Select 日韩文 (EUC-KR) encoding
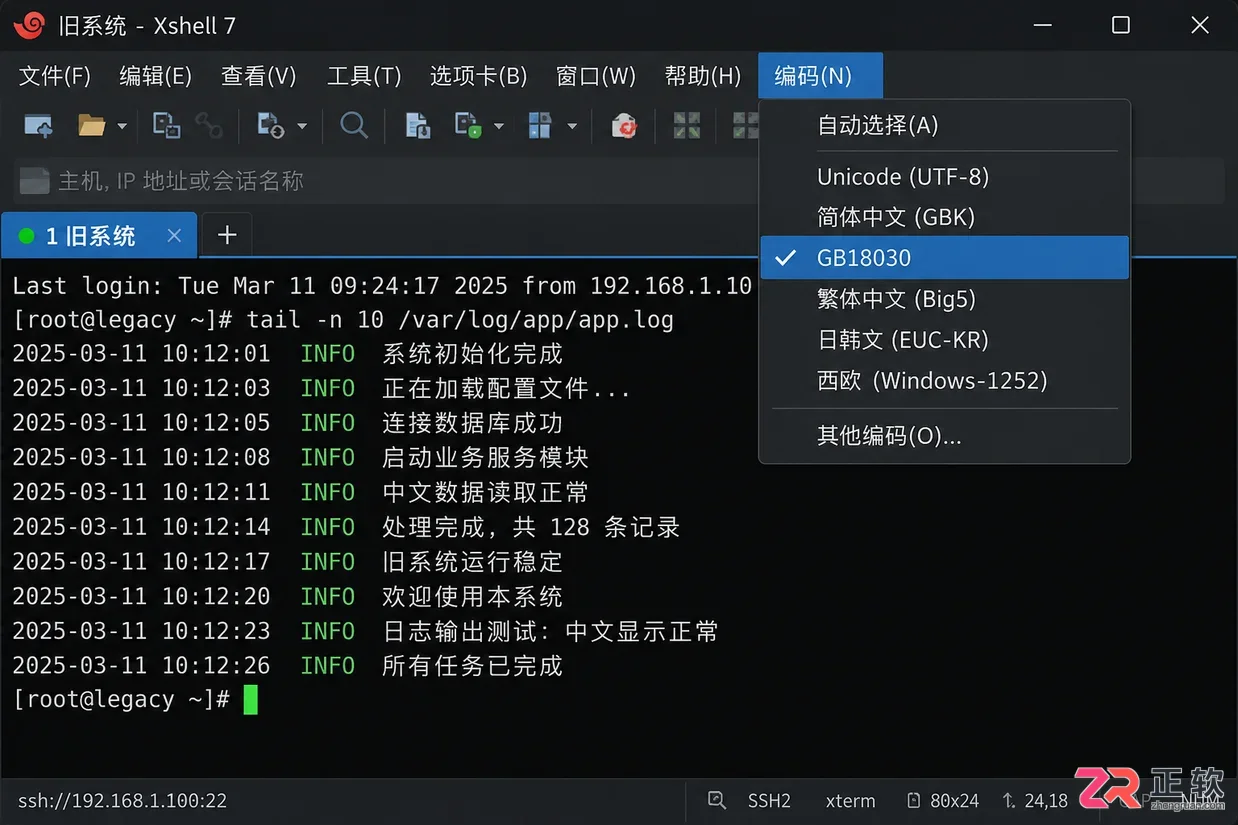Screen dimensions: 1238x825 pyautogui.click(x=945, y=340)
